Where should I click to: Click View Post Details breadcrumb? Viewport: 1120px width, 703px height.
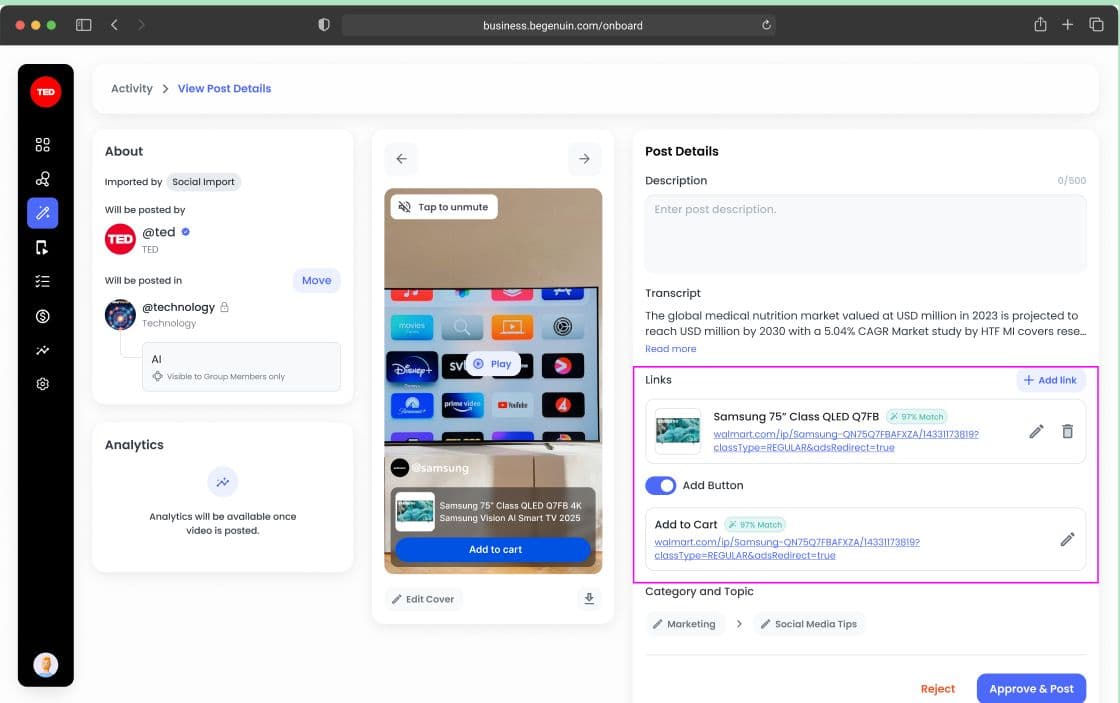click(224, 89)
